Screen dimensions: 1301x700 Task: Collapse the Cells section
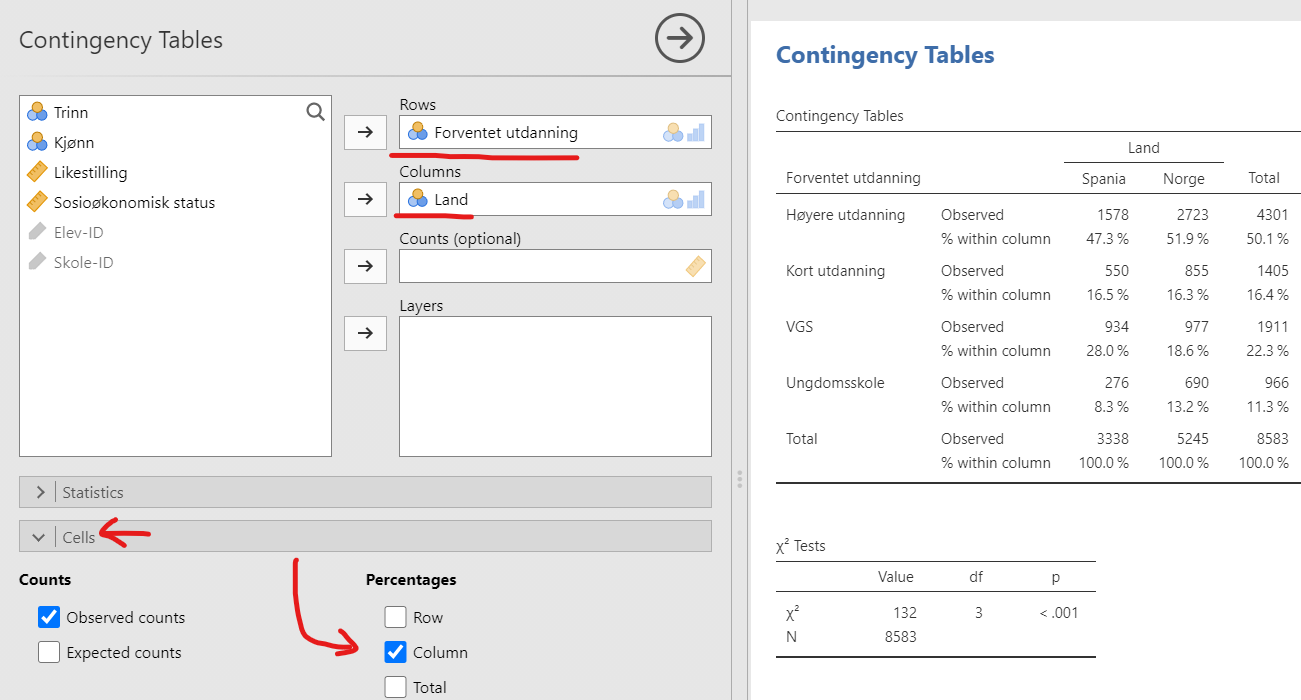40,537
